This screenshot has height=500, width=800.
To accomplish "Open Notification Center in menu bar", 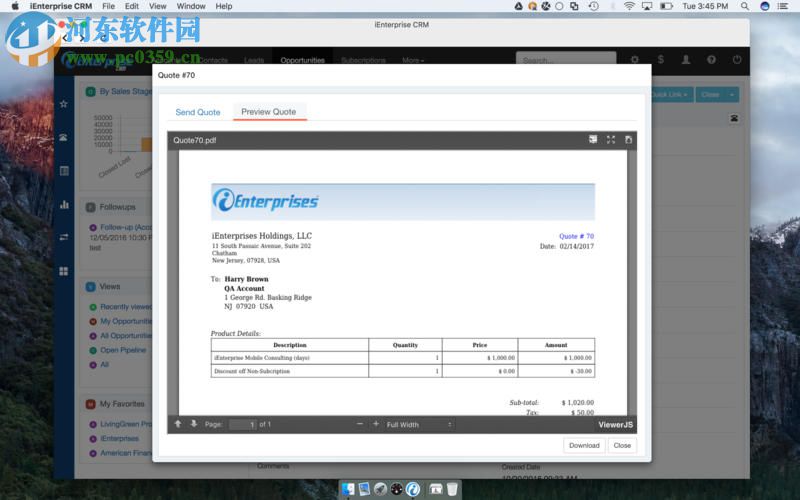I will (783, 6).
